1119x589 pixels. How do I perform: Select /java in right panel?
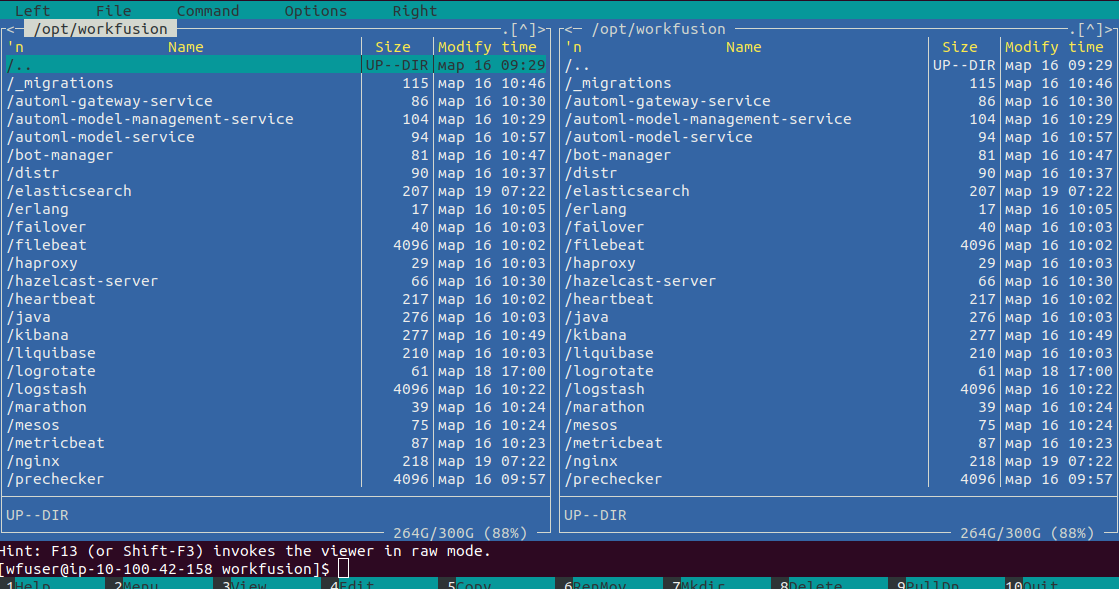point(839,317)
